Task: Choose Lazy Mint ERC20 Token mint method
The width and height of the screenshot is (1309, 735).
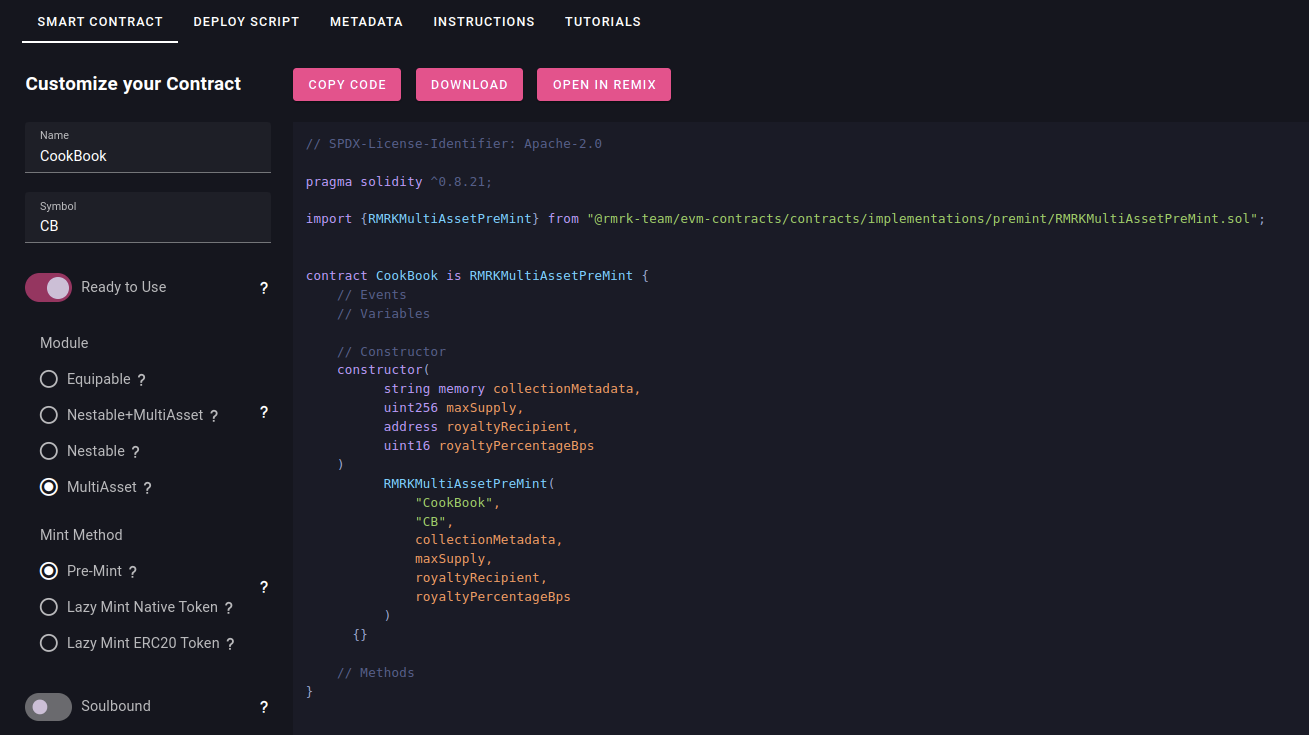Action: tap(49, 643)
